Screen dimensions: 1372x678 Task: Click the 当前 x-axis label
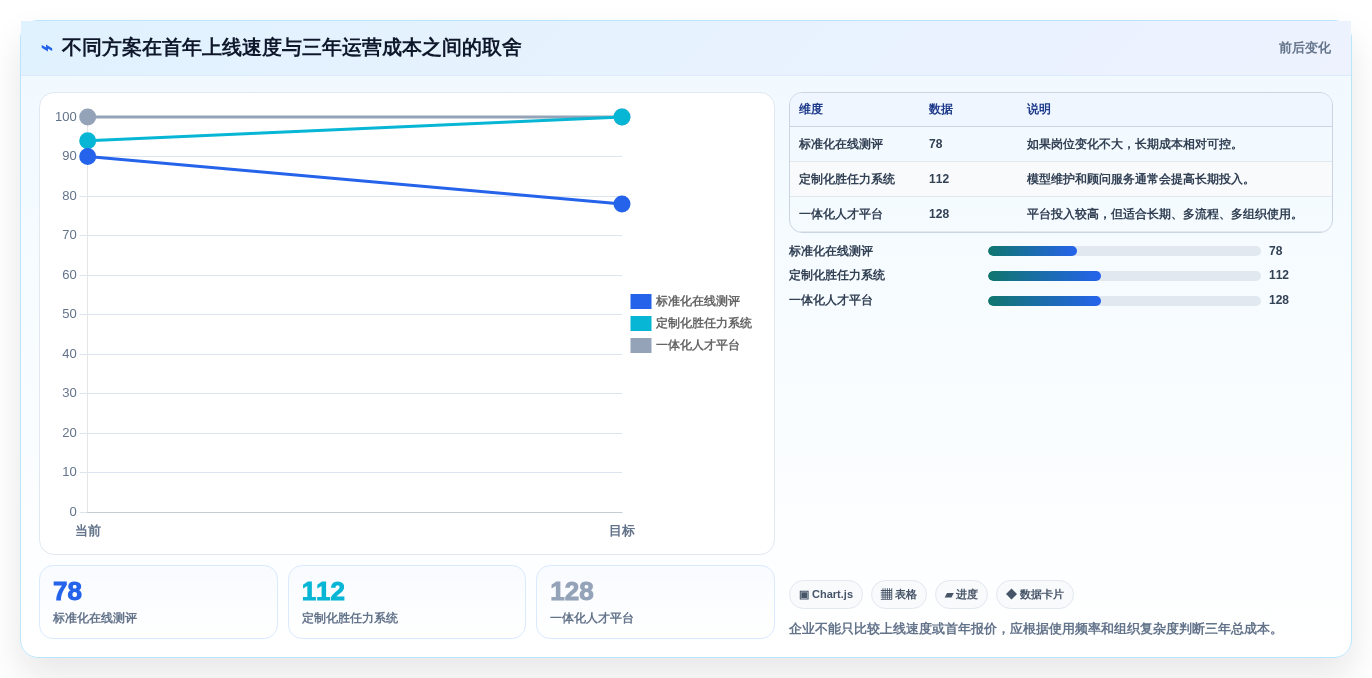(88, 531)
